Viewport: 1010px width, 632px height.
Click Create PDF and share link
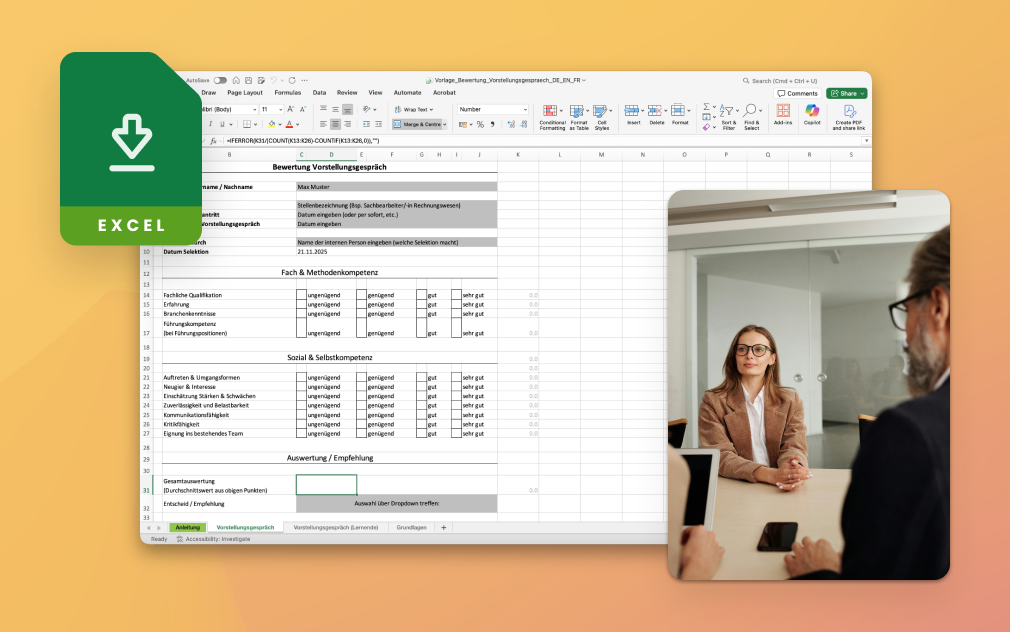click(848, 117)
